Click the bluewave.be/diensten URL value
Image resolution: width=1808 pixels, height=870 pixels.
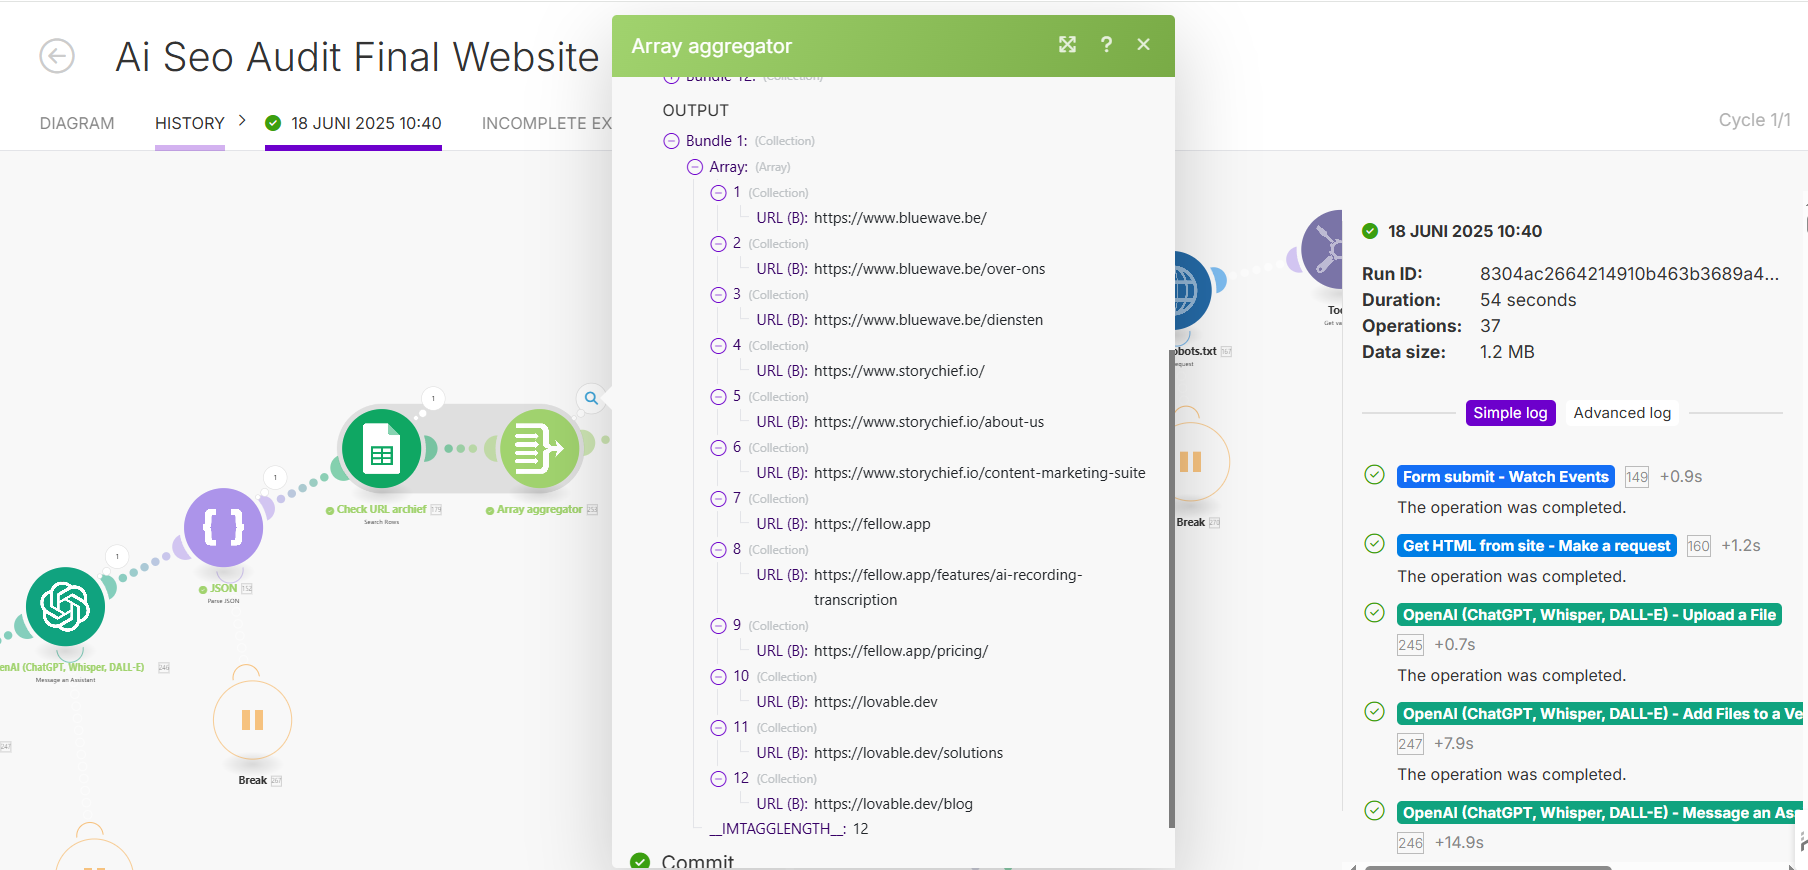tap(928, 320)
